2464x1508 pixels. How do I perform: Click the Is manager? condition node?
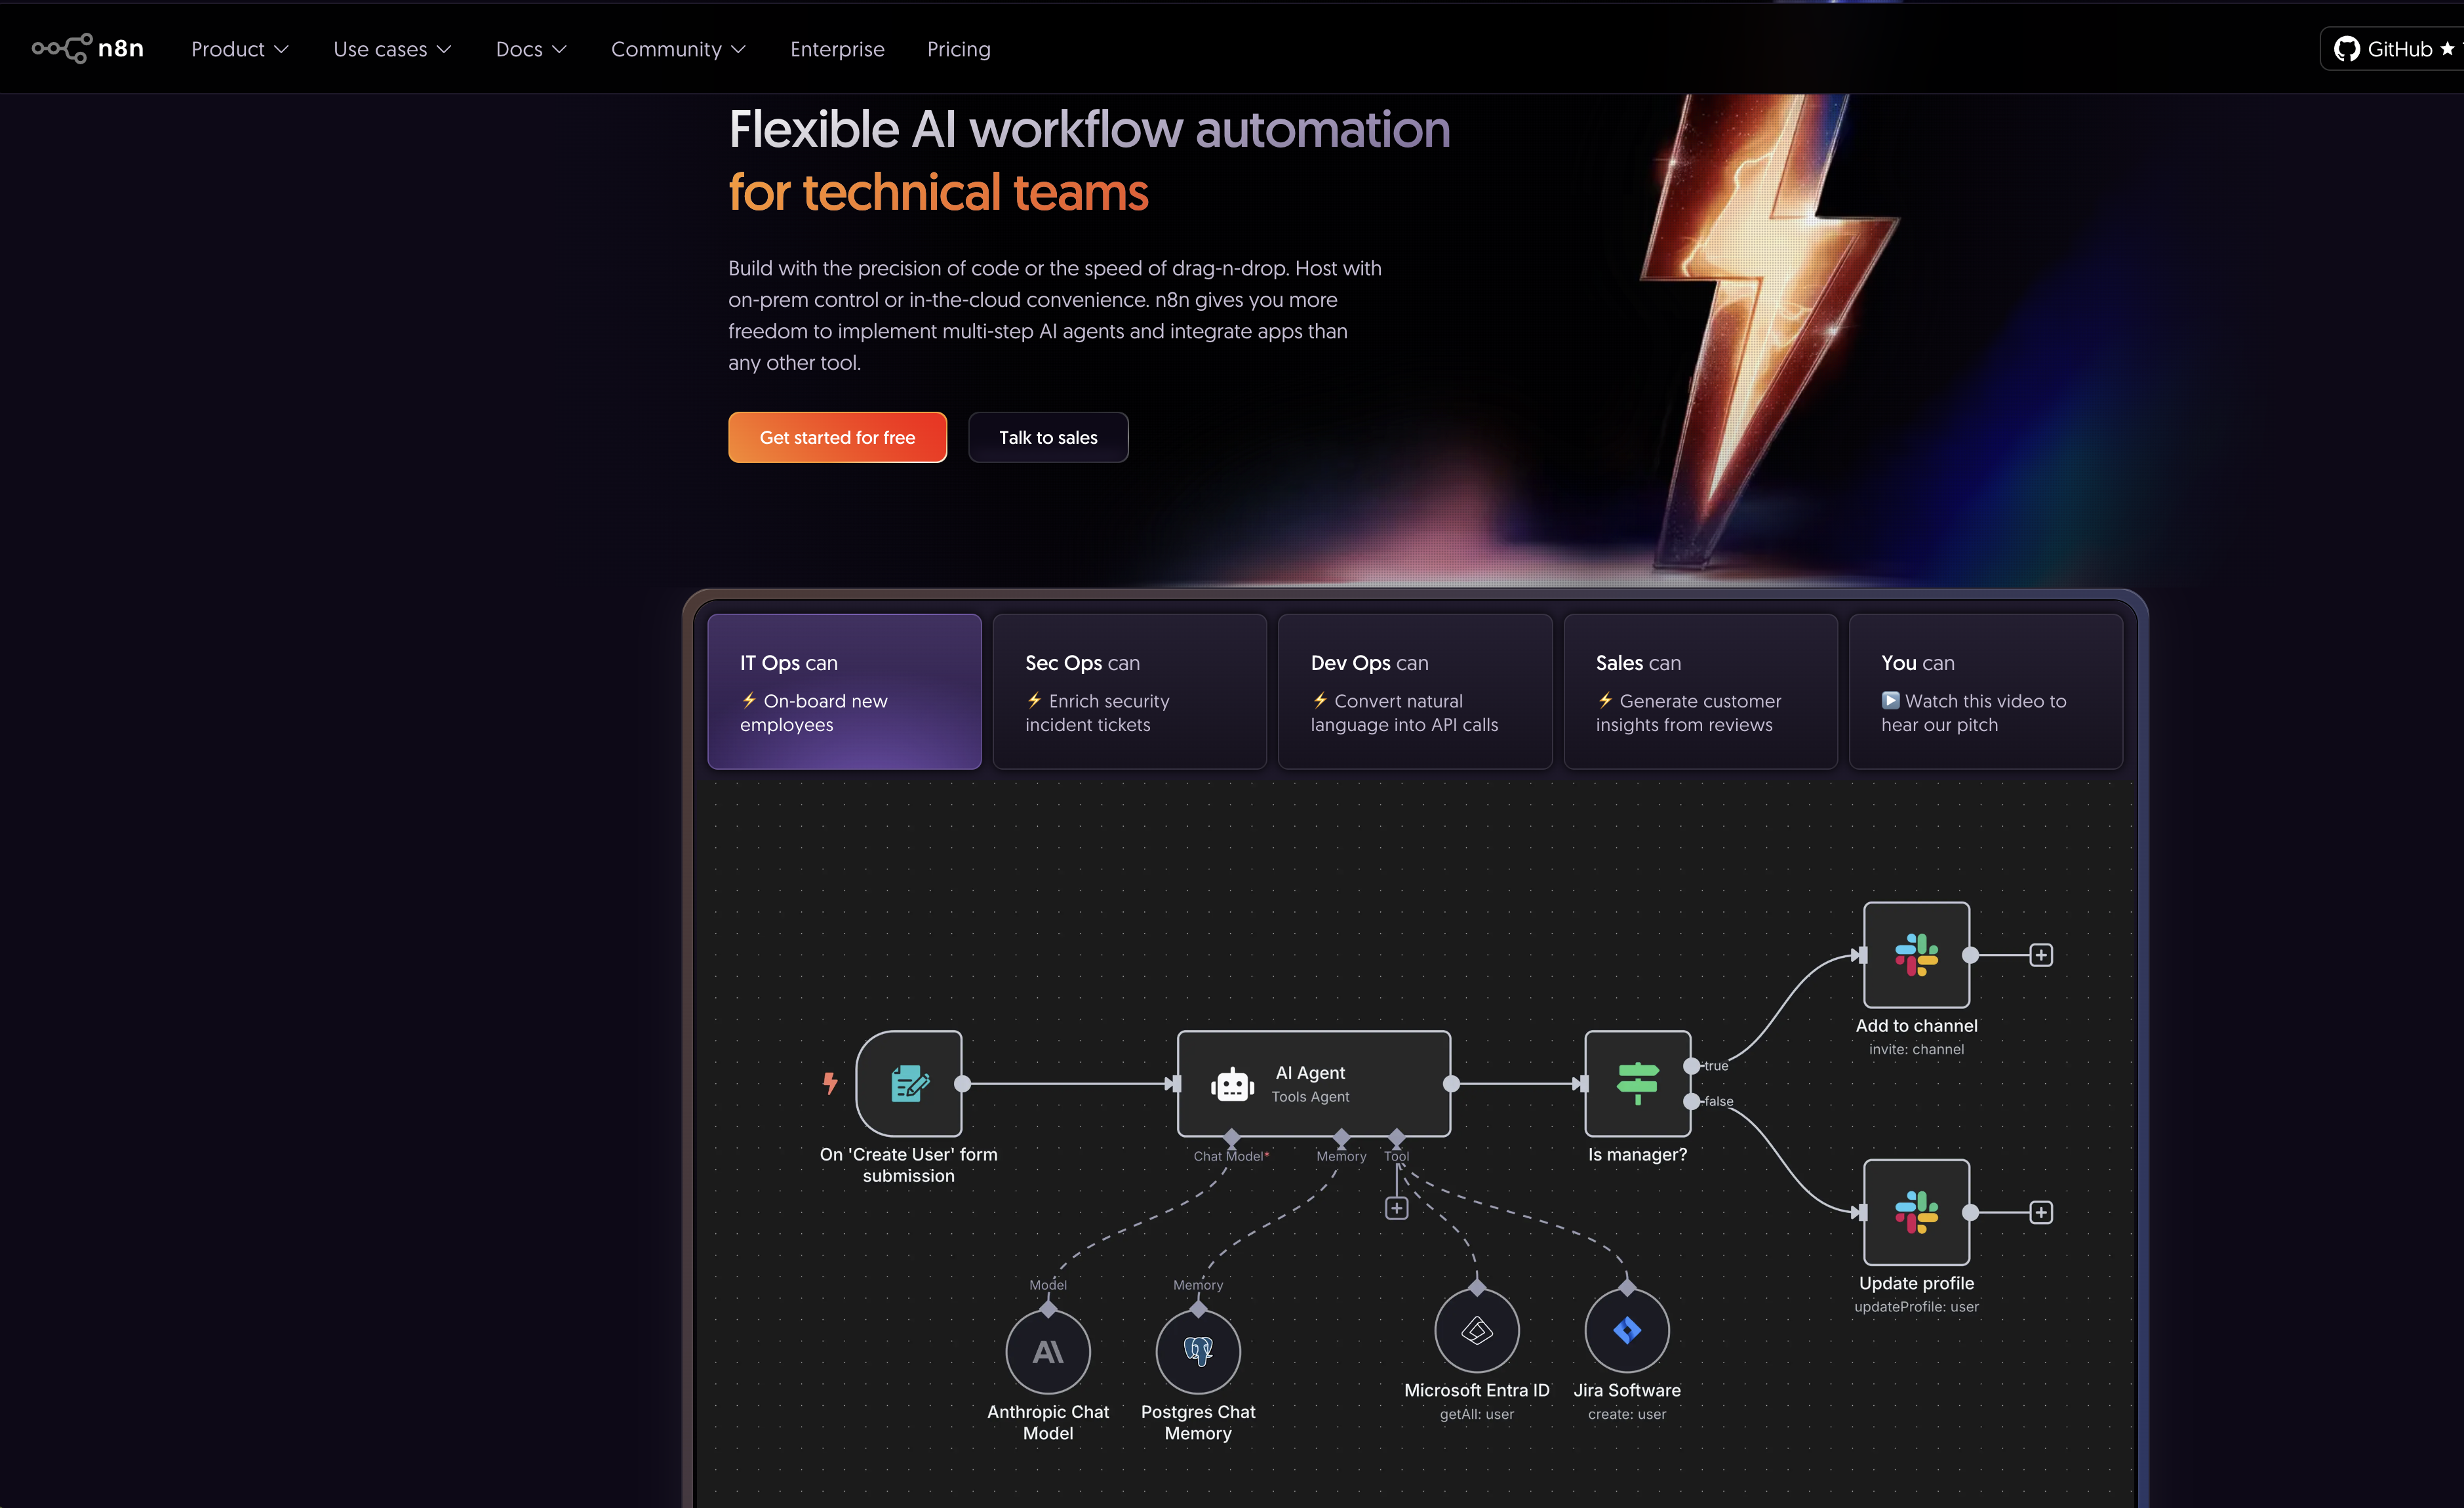tap(1638, 1083)
